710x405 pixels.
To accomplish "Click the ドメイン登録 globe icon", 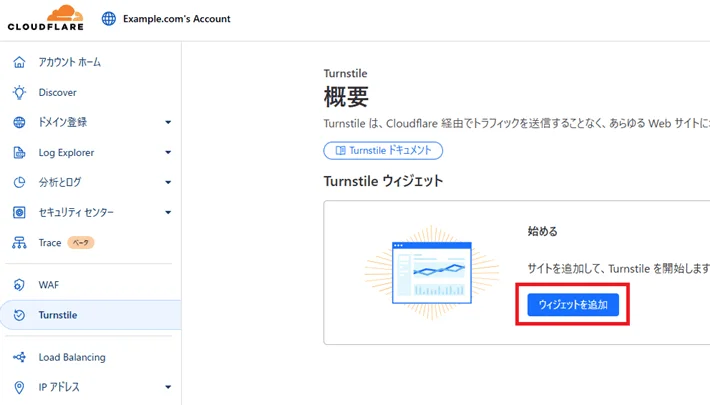I will (19, 122).
